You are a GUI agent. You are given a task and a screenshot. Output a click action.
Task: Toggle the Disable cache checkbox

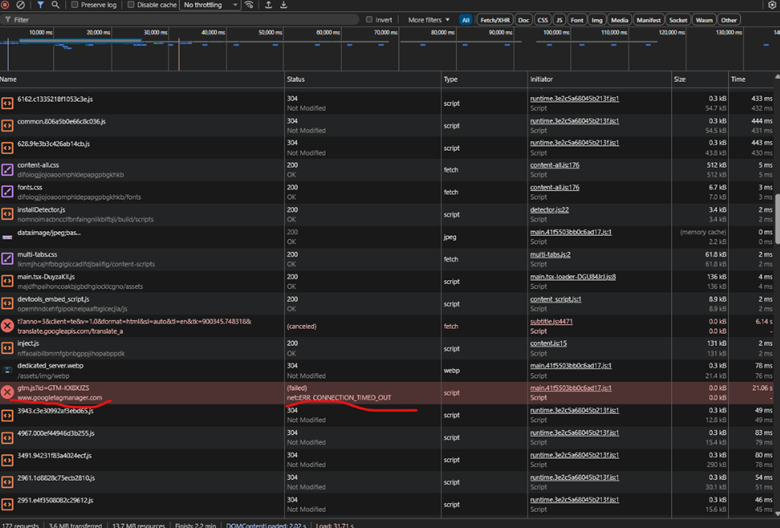pyautogui.click(x=130, y=5)
